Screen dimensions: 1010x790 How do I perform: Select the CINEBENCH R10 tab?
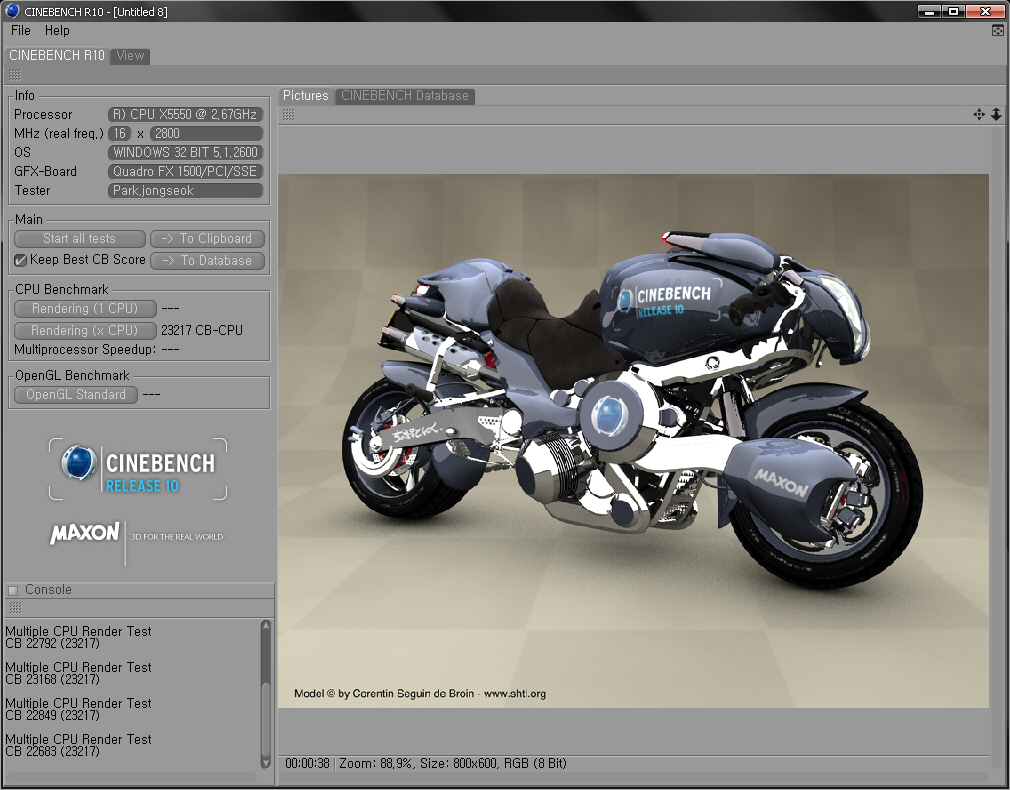click(x=57, y=55)
